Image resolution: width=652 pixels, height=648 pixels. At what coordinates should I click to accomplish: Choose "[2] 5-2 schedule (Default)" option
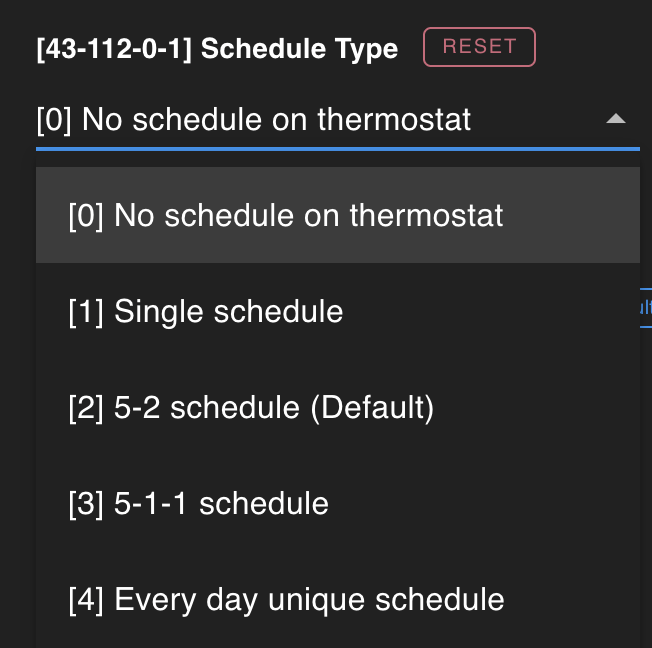(251, 408)
